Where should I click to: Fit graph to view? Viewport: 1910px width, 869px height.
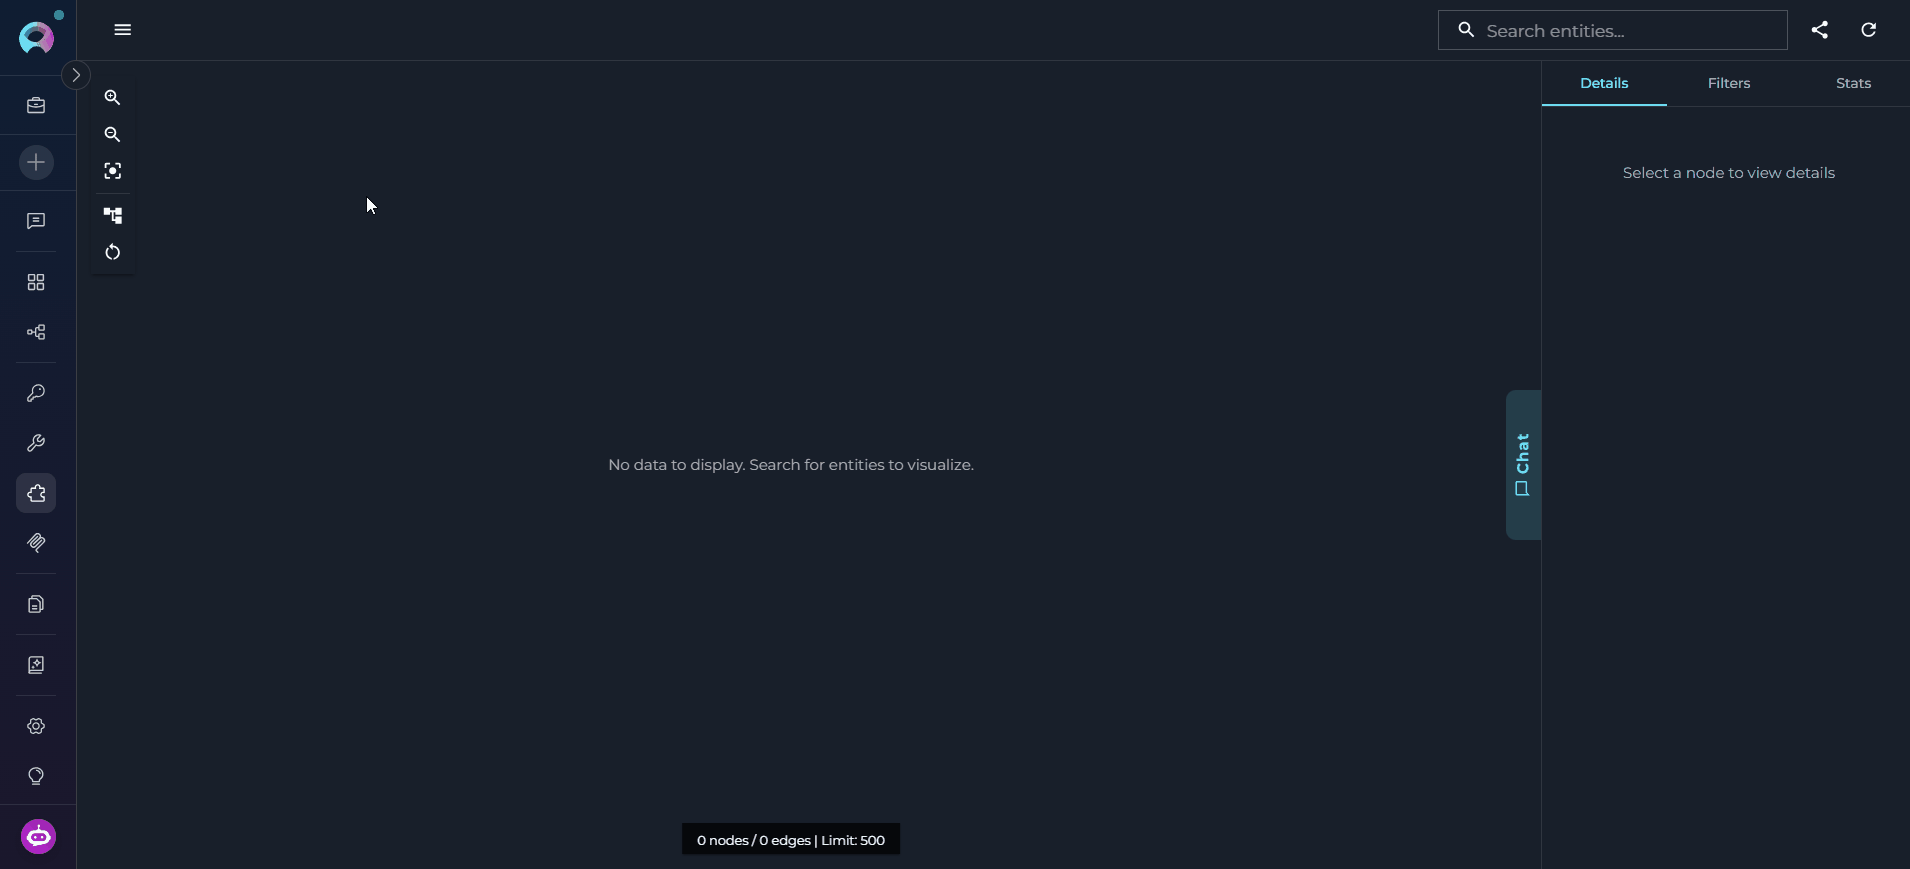(x=113, y=171)
